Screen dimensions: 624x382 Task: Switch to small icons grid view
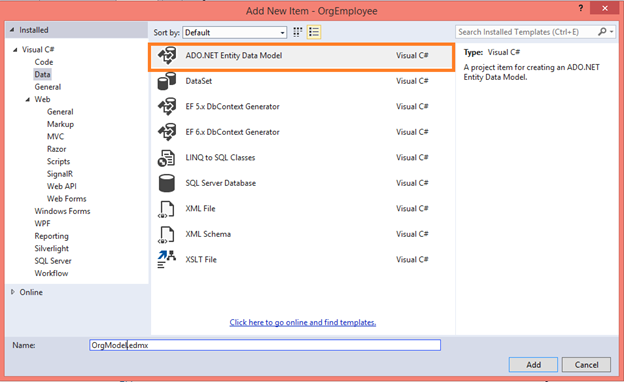tap(298, 32)
